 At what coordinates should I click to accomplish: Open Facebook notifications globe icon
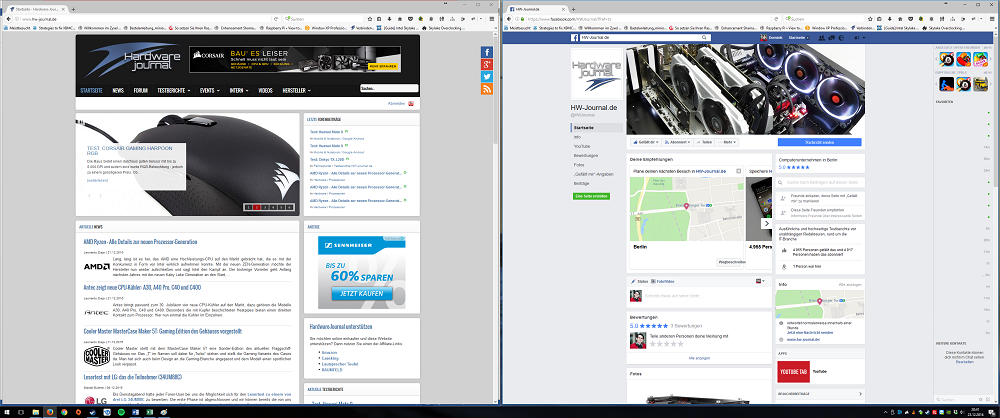tap(842, 38)
